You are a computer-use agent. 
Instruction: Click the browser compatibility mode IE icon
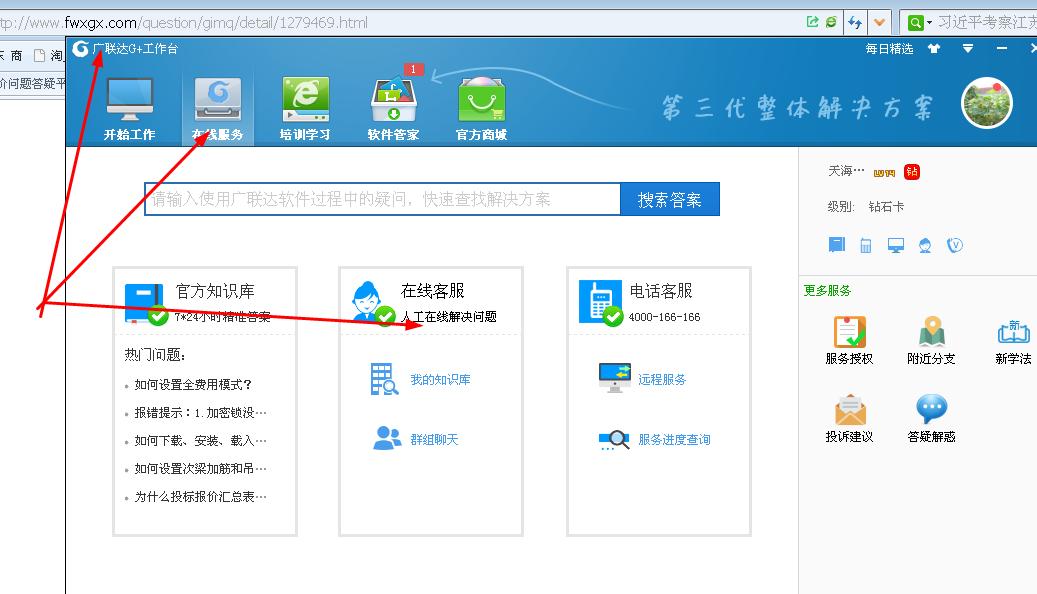click(x=831, y=22)
